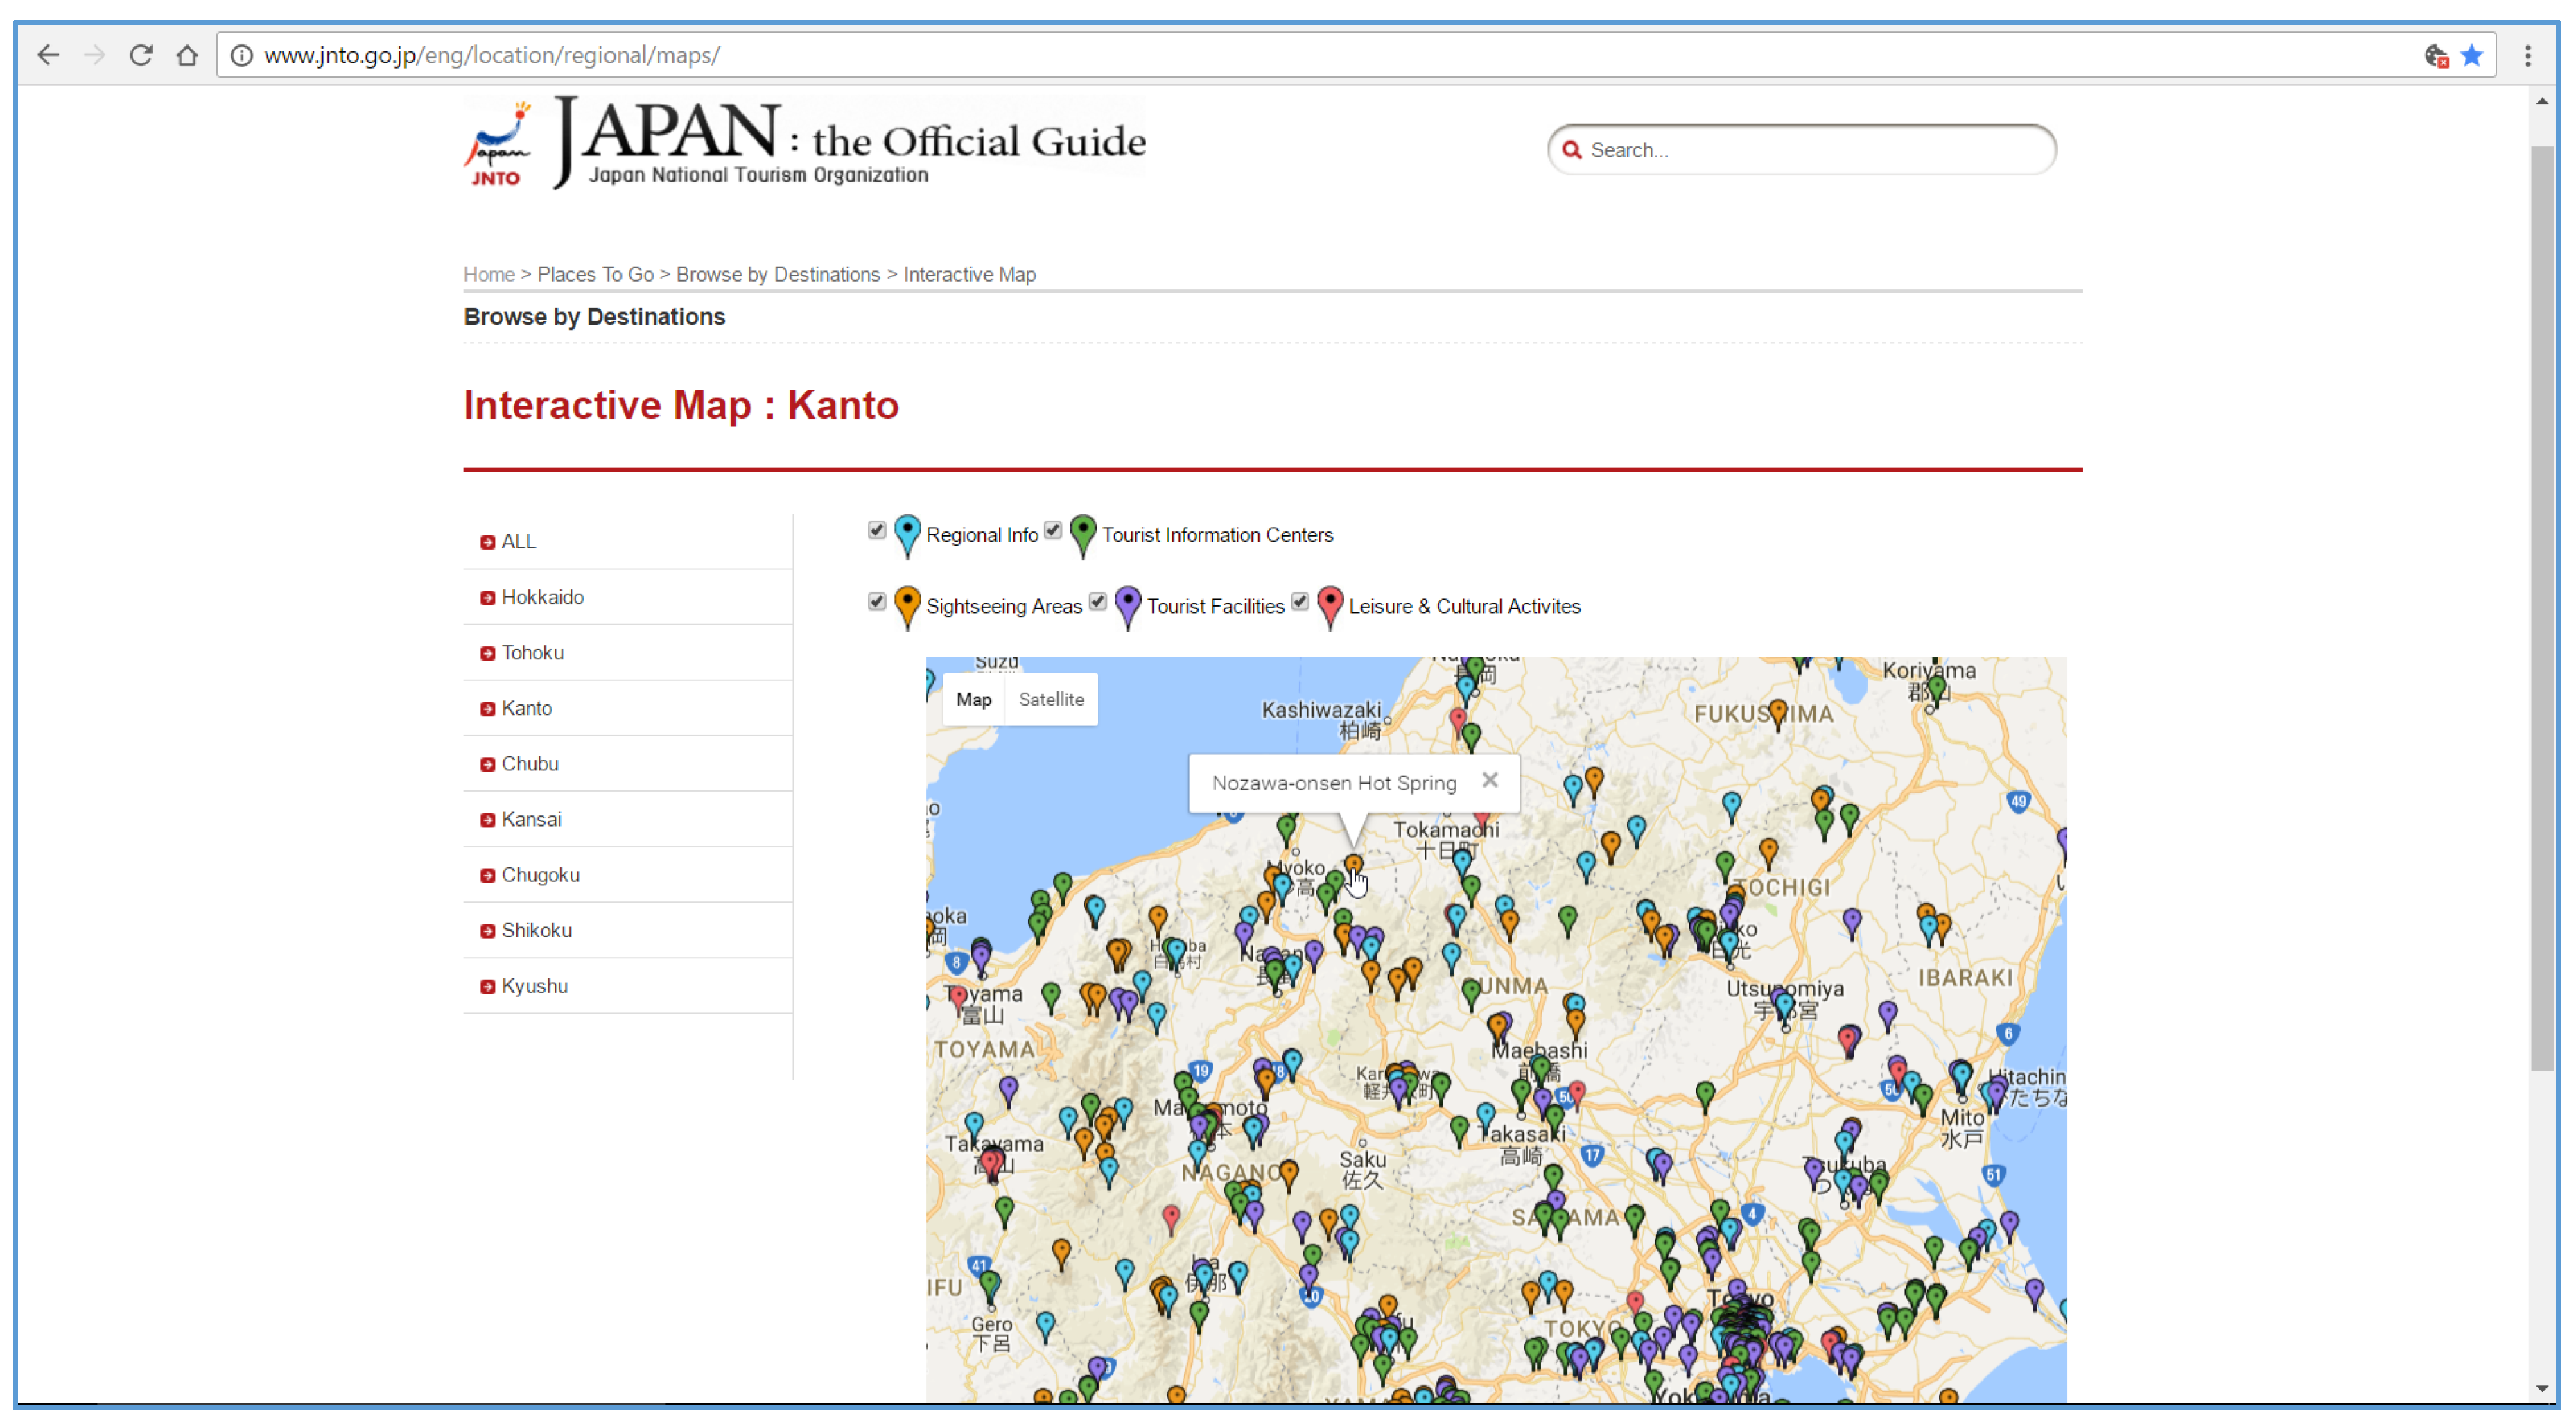Select Kansai in the region list
Screen dimensions: 2576x1427
click(x=531, y=819)
